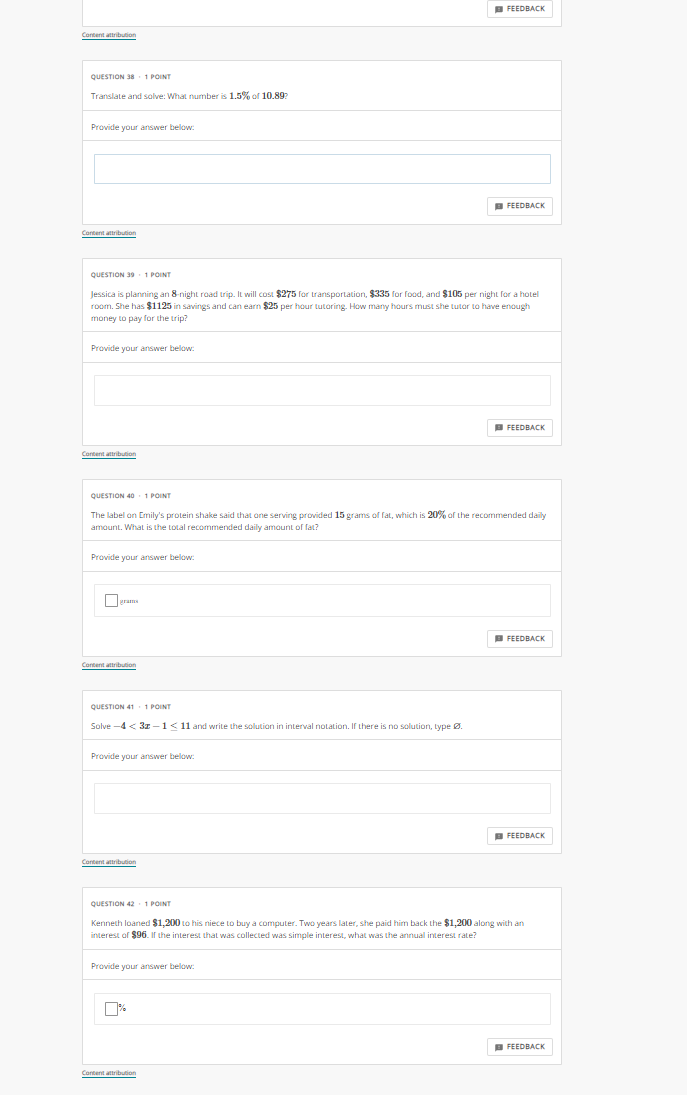Click the Jessica road trip question text
This screenshot has width=687, height=1095.
pyautogui.click(x=314, y=306)
